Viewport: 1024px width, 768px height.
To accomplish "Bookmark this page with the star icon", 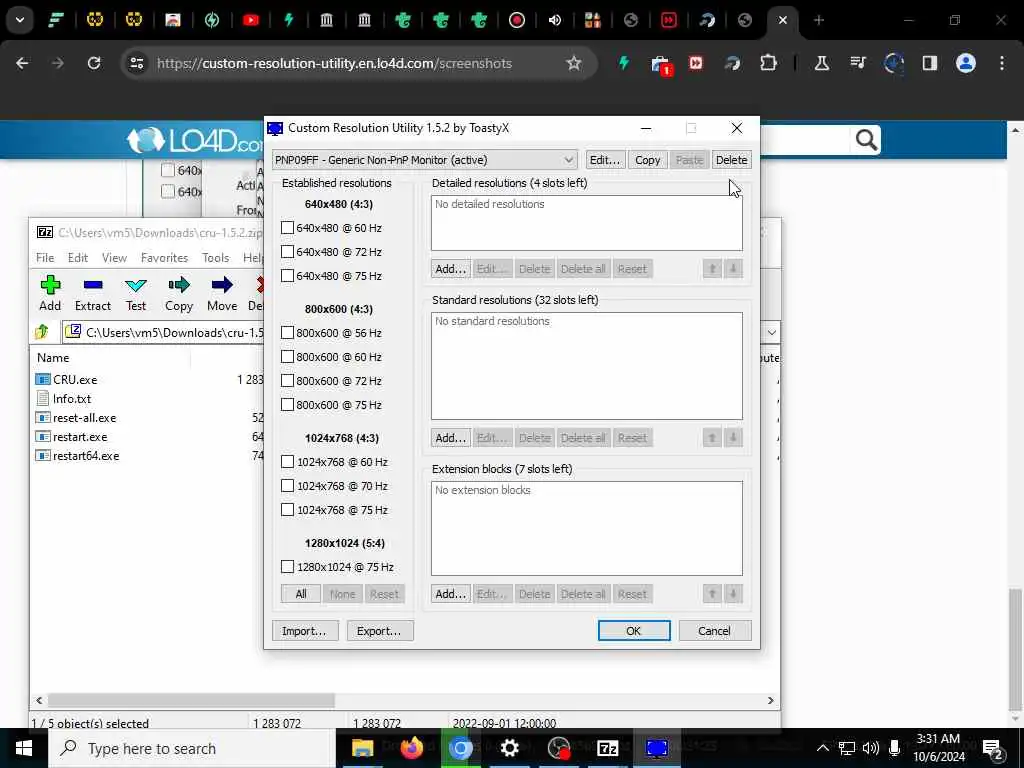I will coord(573,63).
